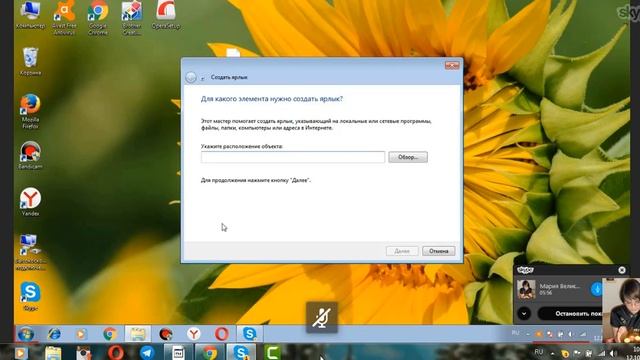Close the Skype call mini panel
640x360 pixels.
coord(622,270)
